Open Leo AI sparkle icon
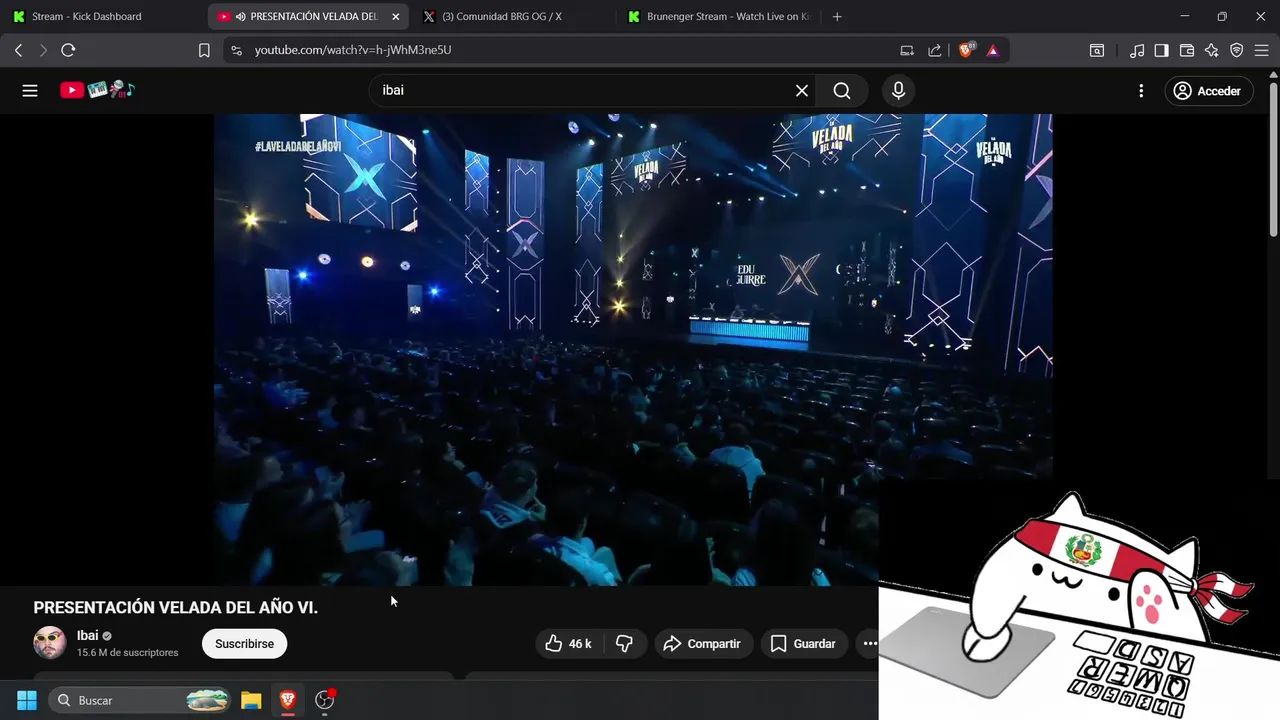Viewport: 1280px width, 720px height. coord(1212,50)
